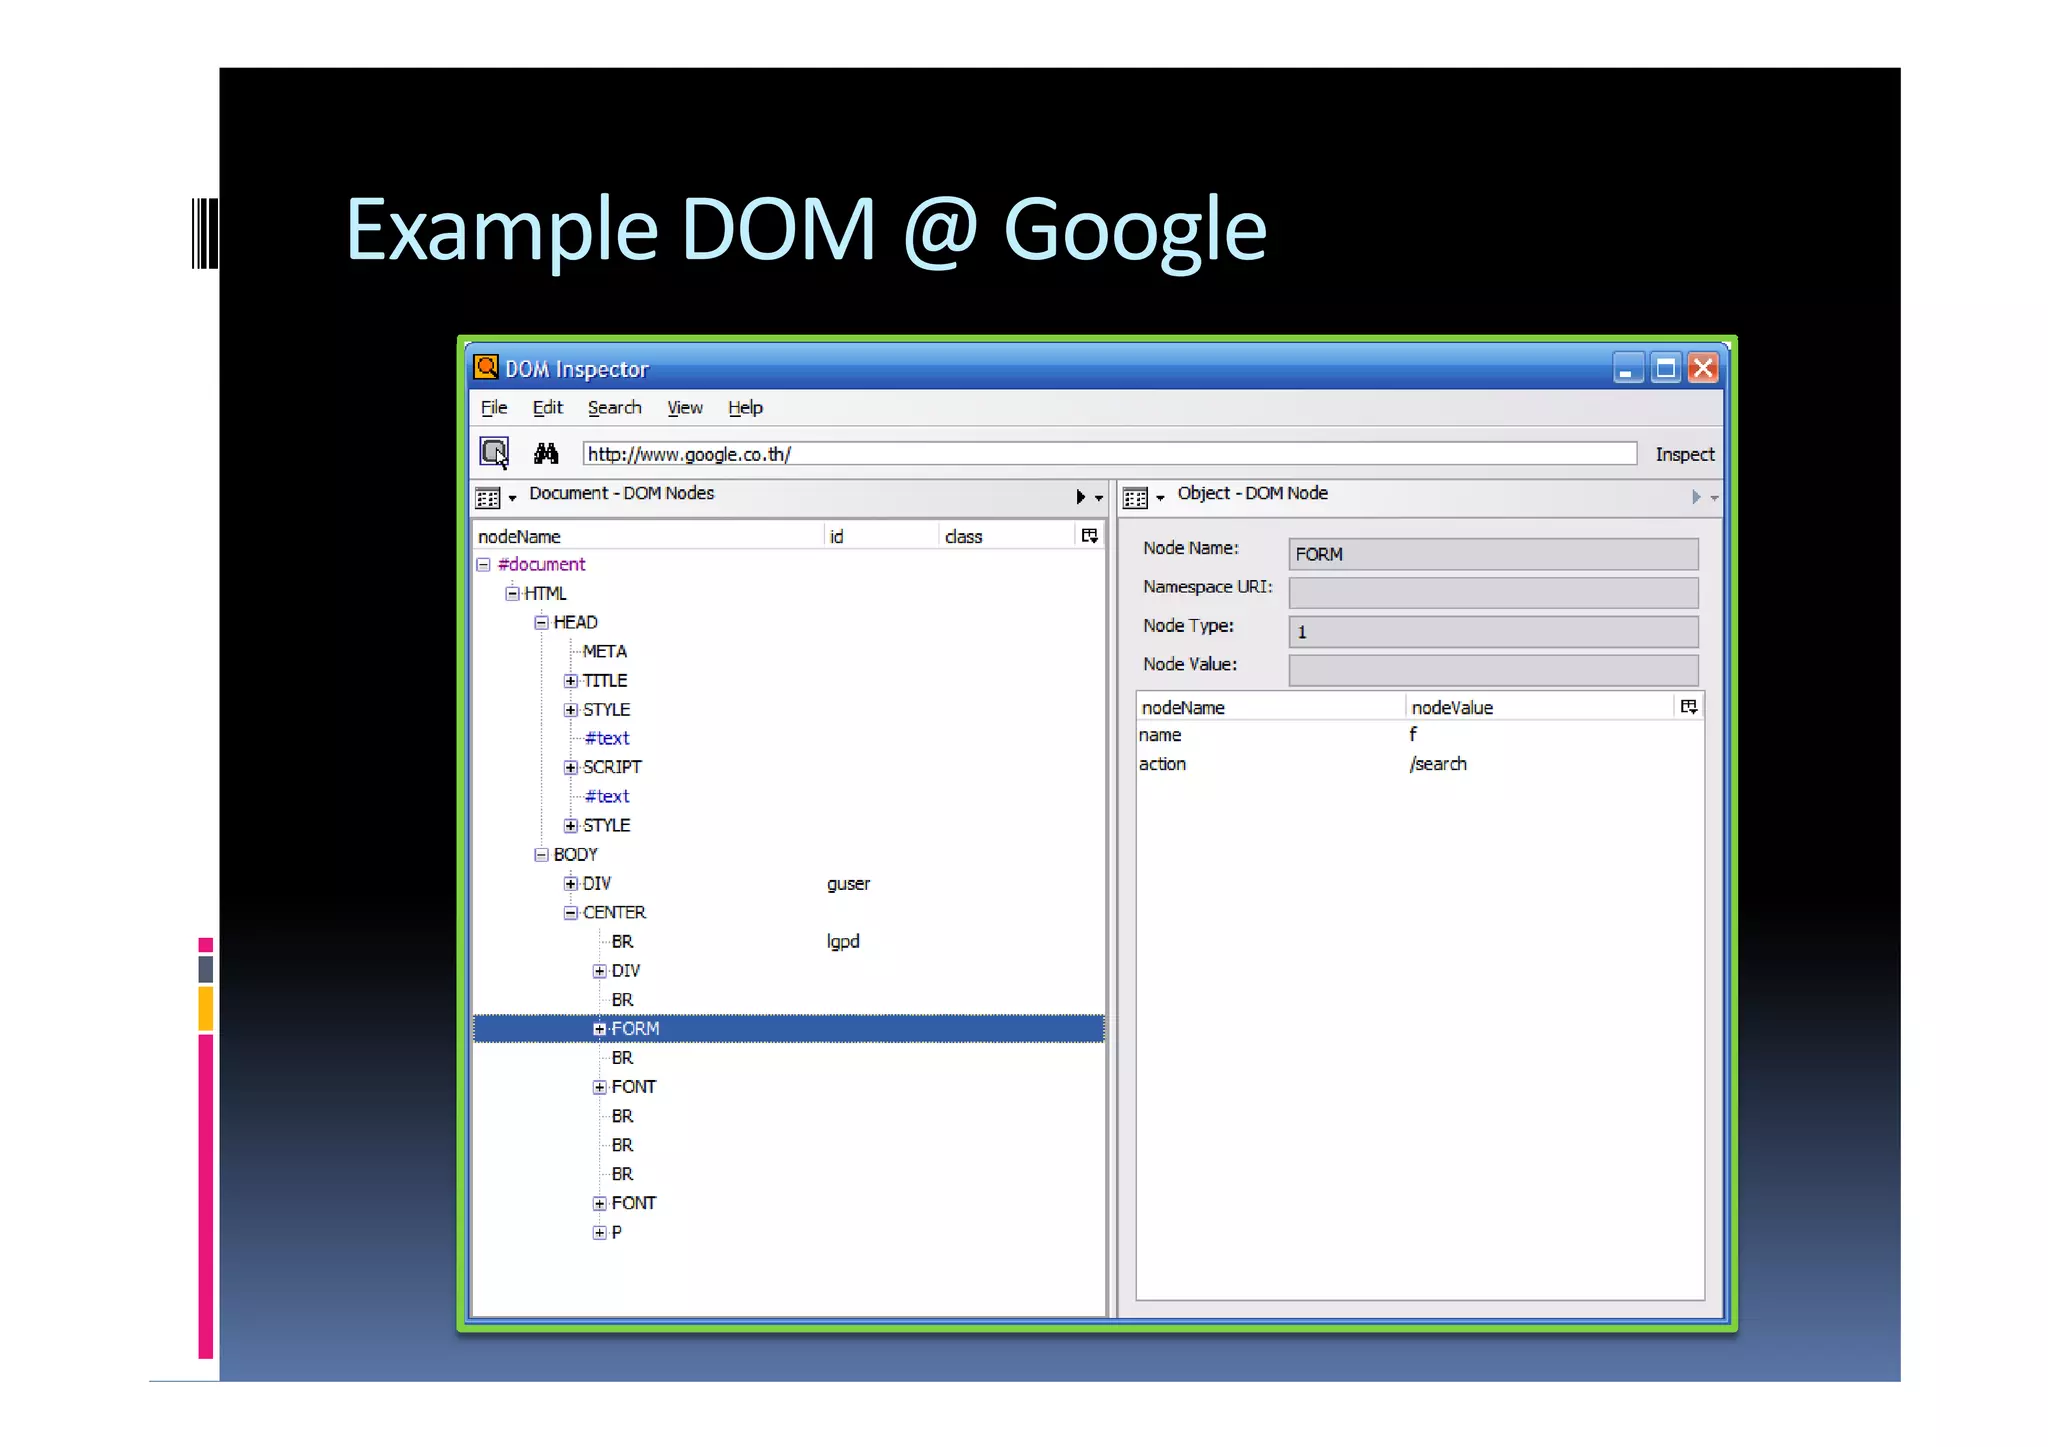Image resolution: width=2048 pixels, height=1447 pixels.
Task: Minimize the DOM Inspector window
Action: 1628,368
